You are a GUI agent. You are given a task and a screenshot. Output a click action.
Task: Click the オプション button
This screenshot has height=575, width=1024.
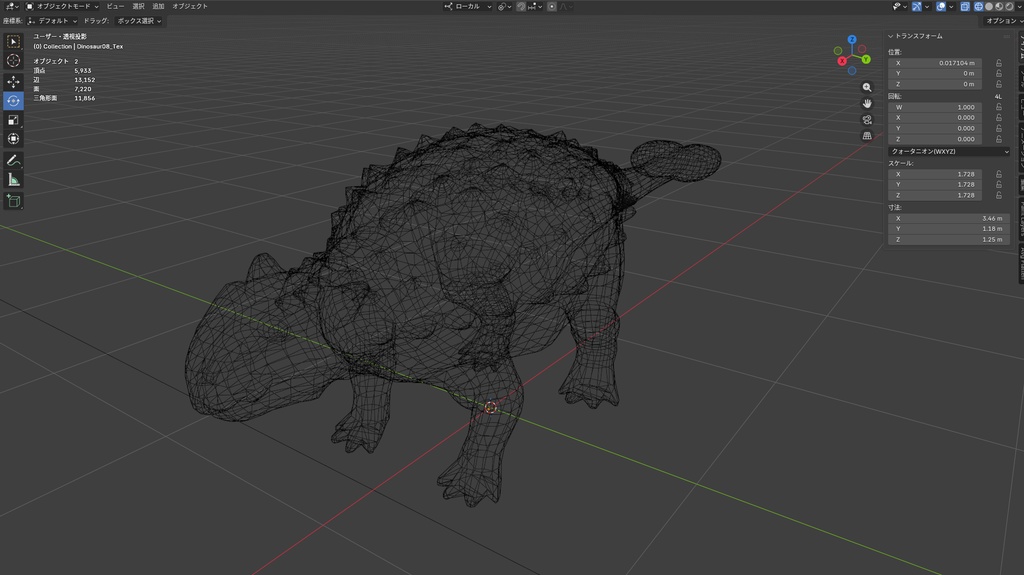(x=1000, y=20)
